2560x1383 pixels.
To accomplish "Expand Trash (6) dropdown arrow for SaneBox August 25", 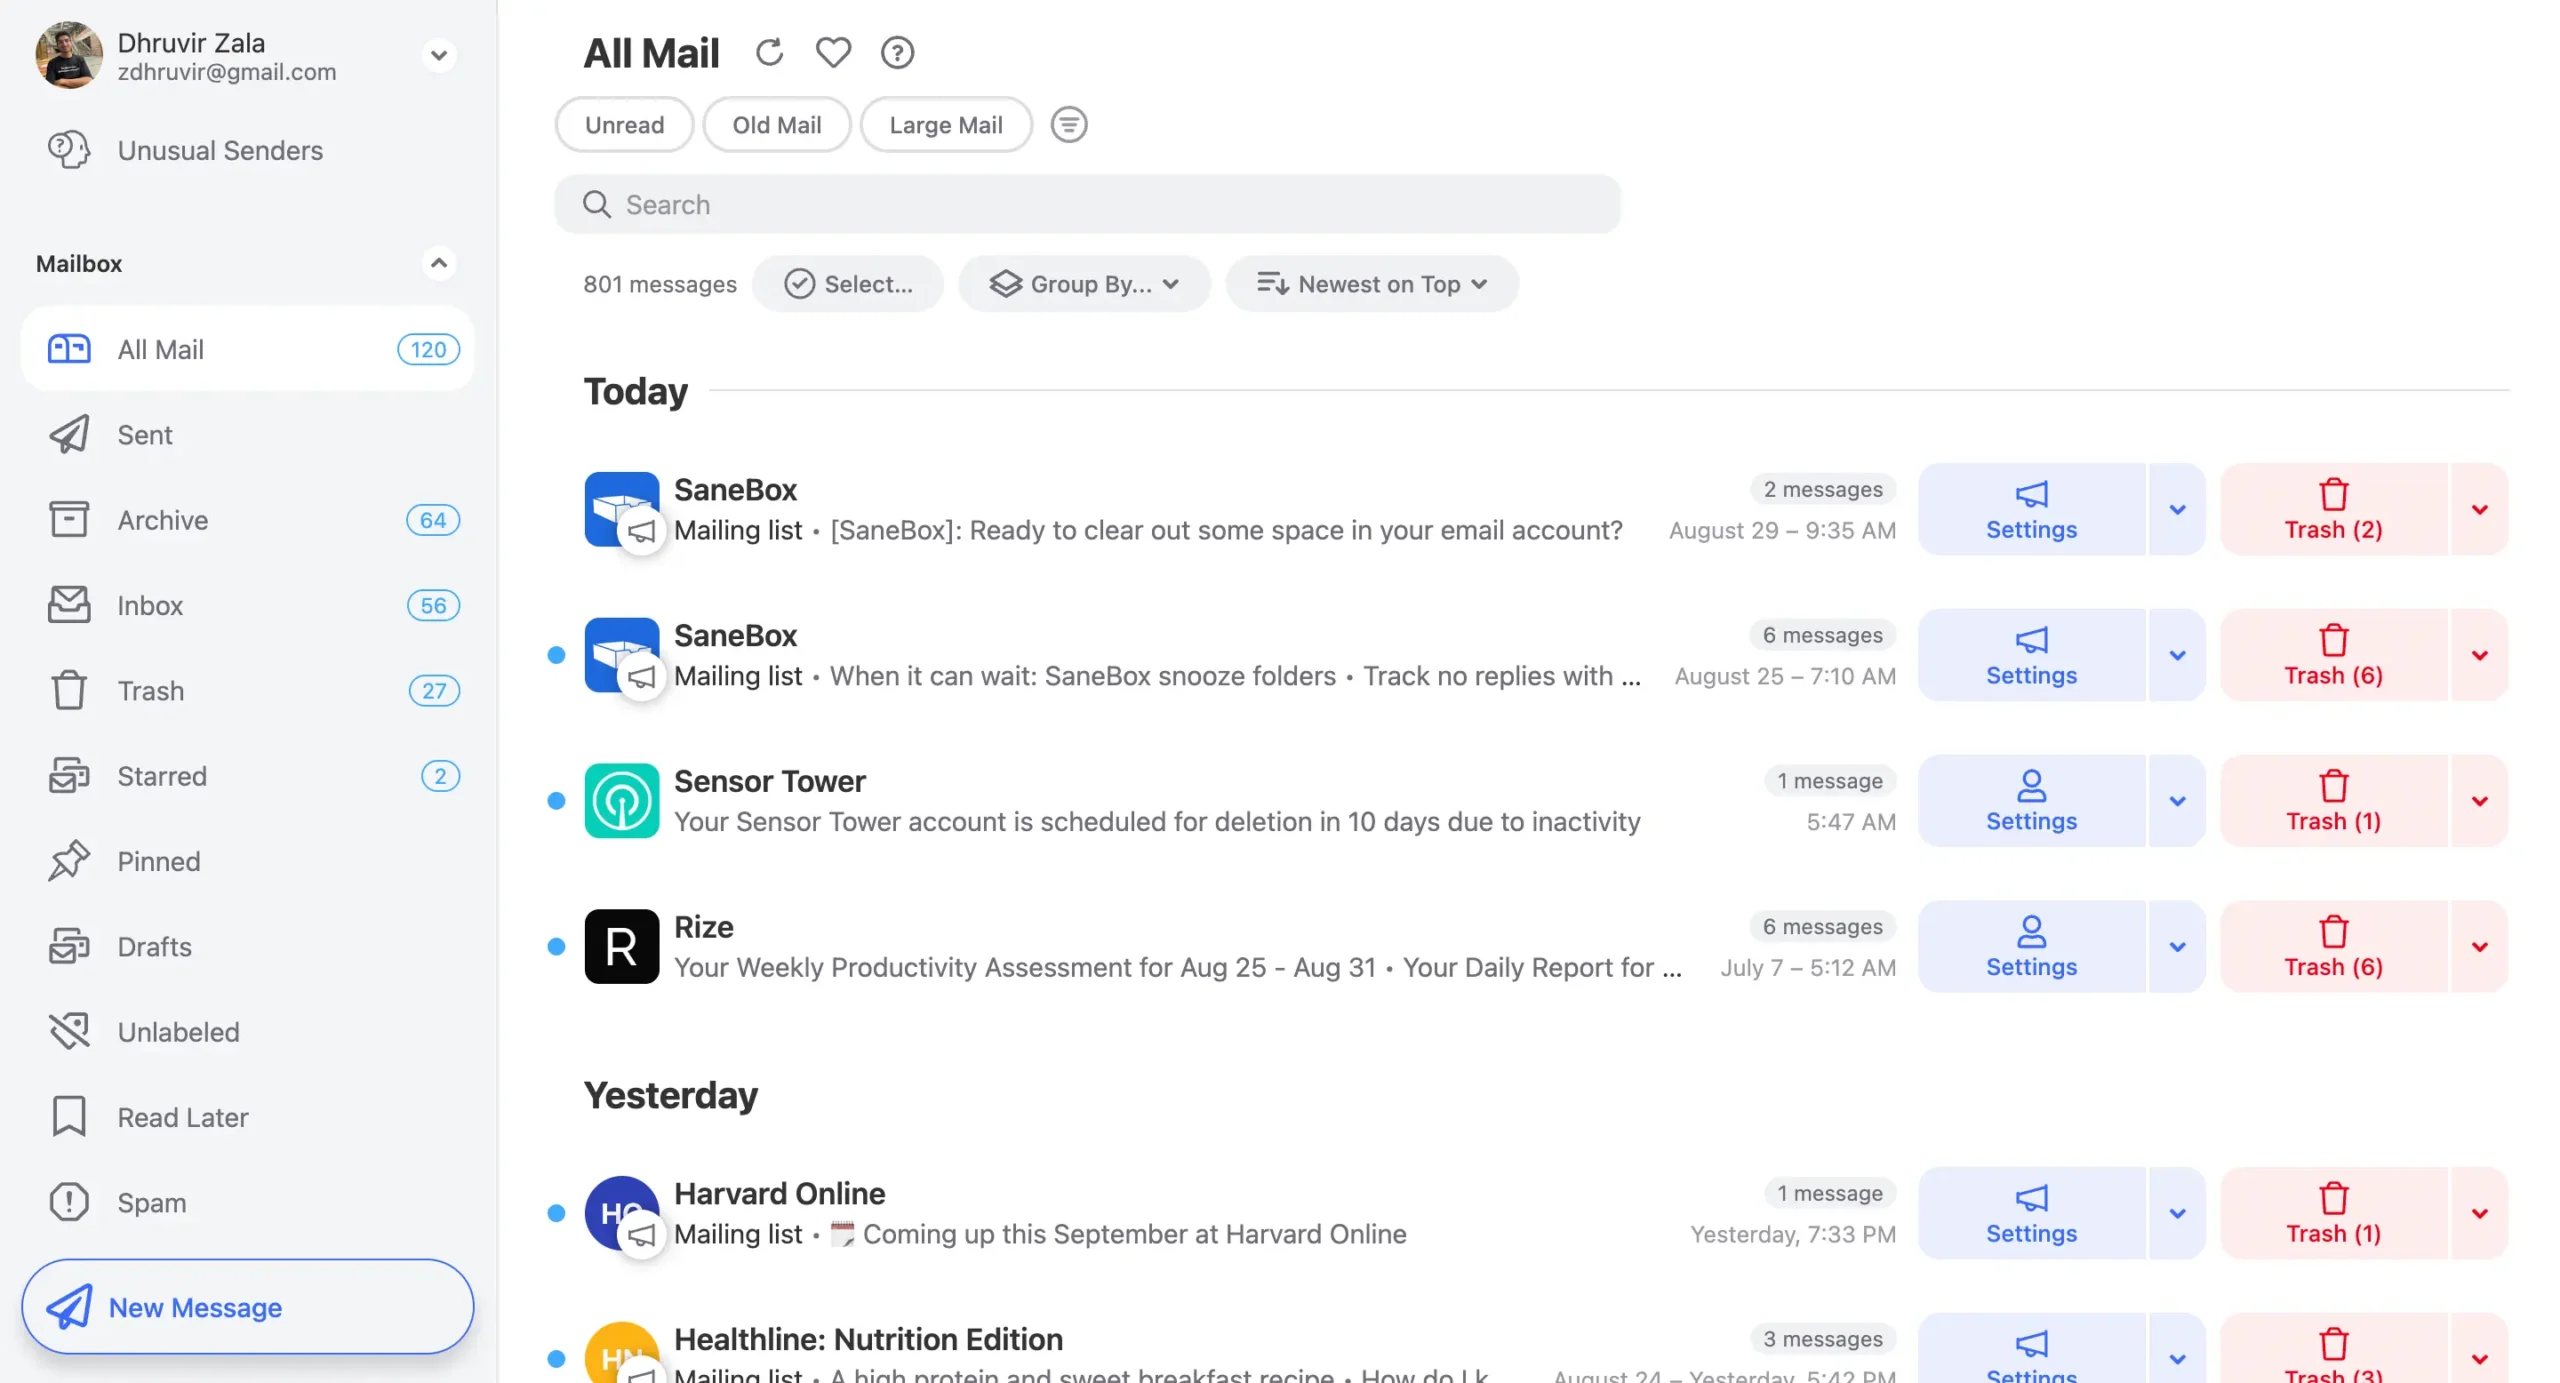I will 2479,655.
